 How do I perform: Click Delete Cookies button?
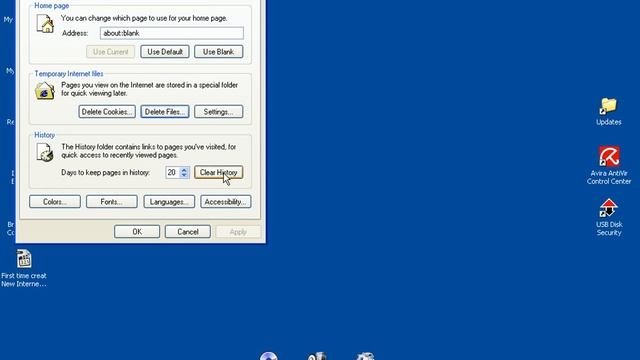click(107, 112)
